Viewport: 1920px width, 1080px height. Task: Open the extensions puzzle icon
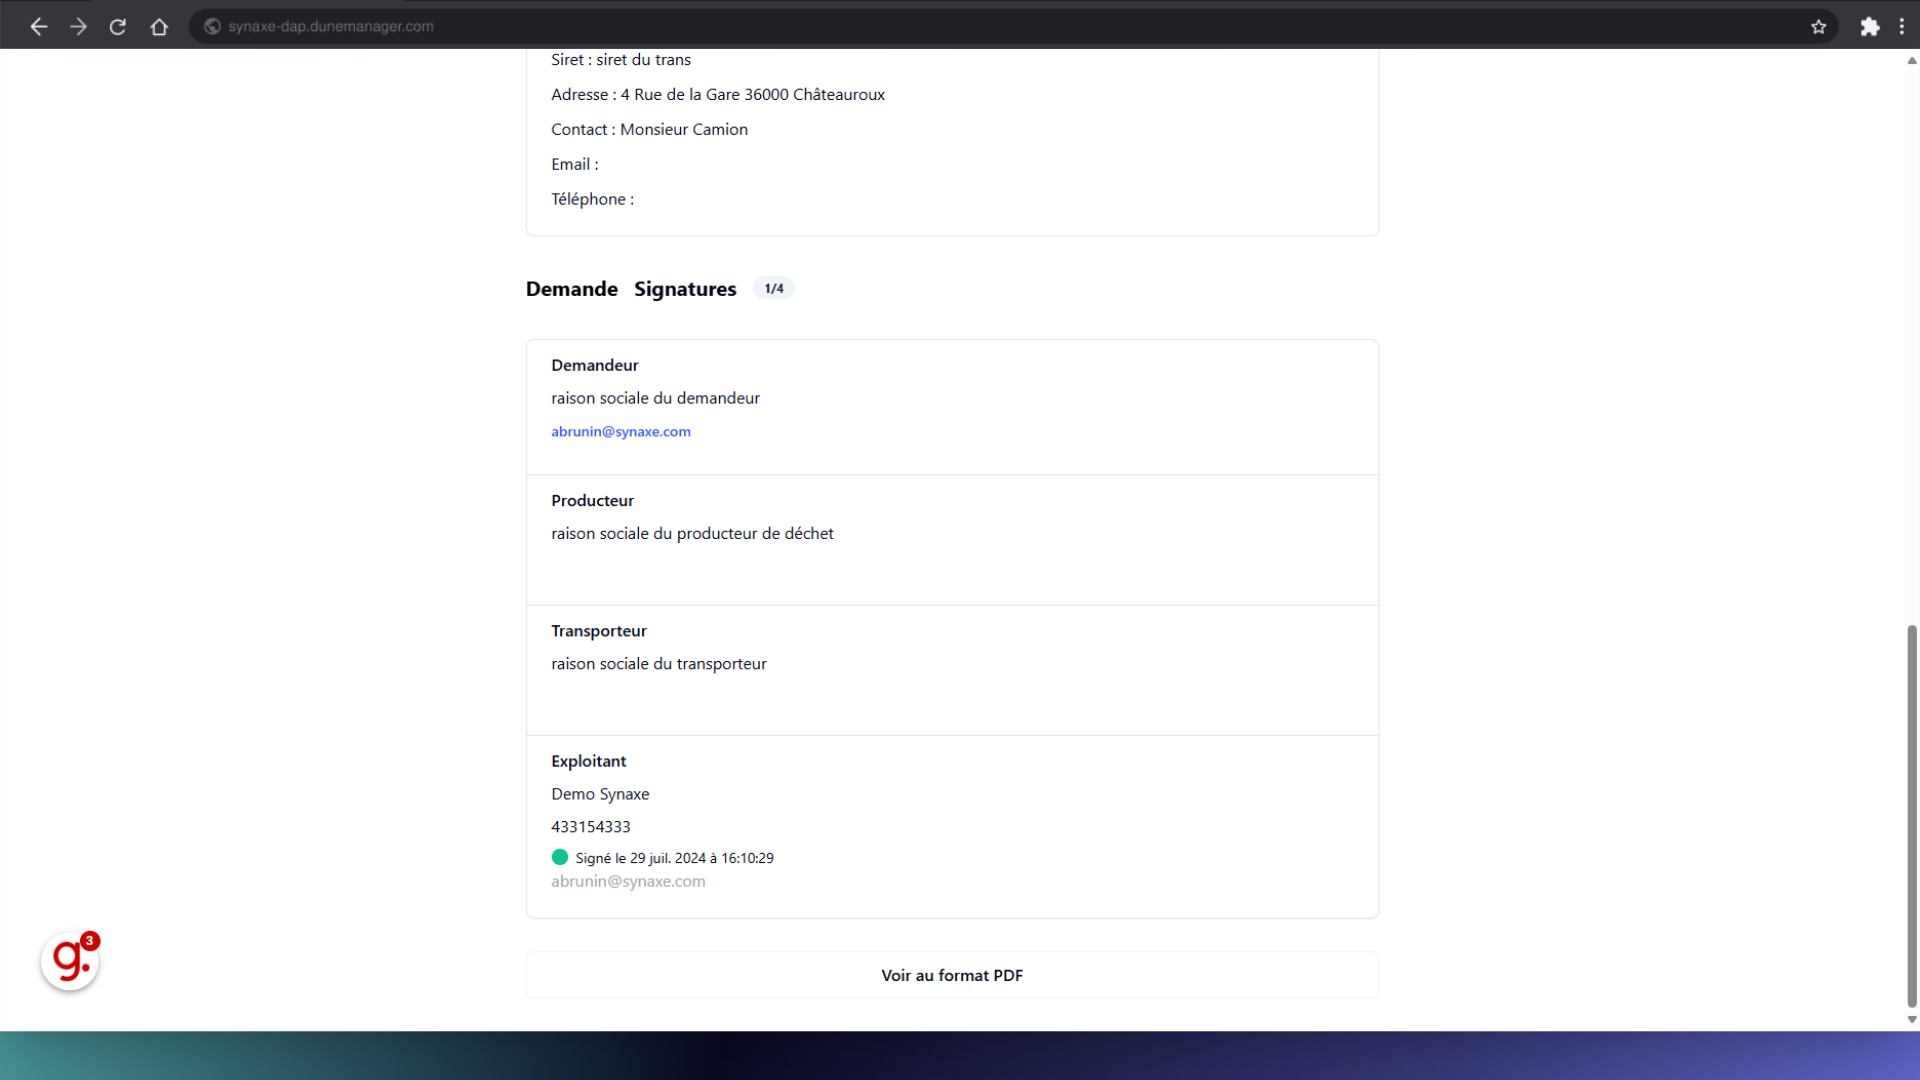(1869, 27)
